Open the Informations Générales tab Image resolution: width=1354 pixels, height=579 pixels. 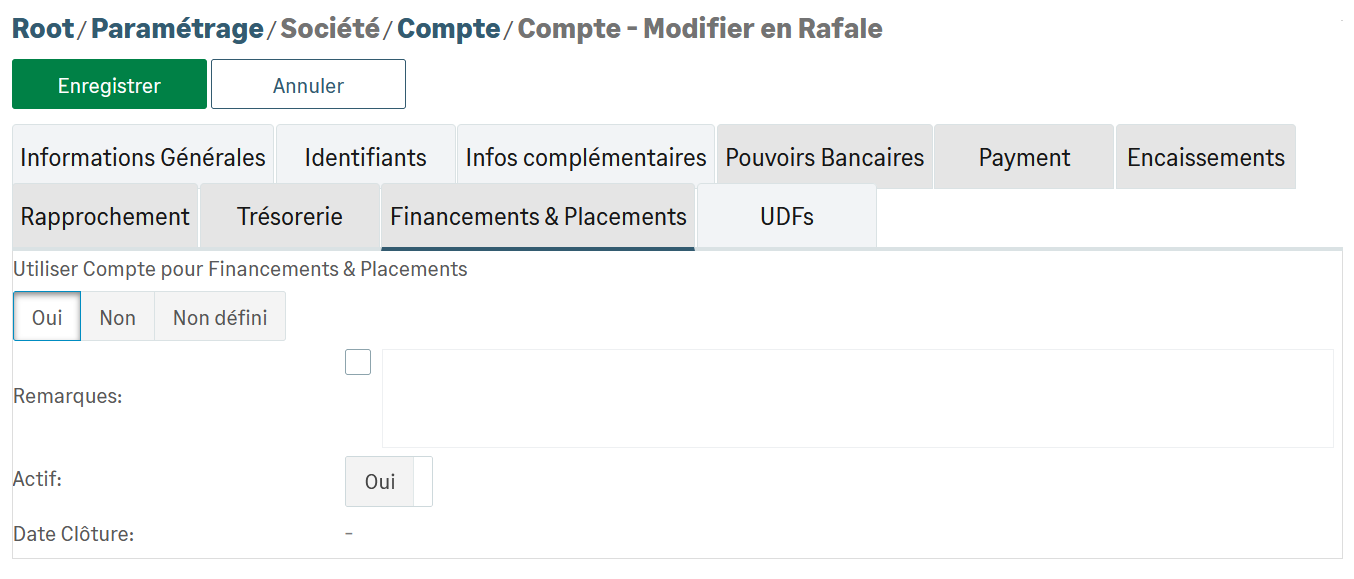[143, 157]
